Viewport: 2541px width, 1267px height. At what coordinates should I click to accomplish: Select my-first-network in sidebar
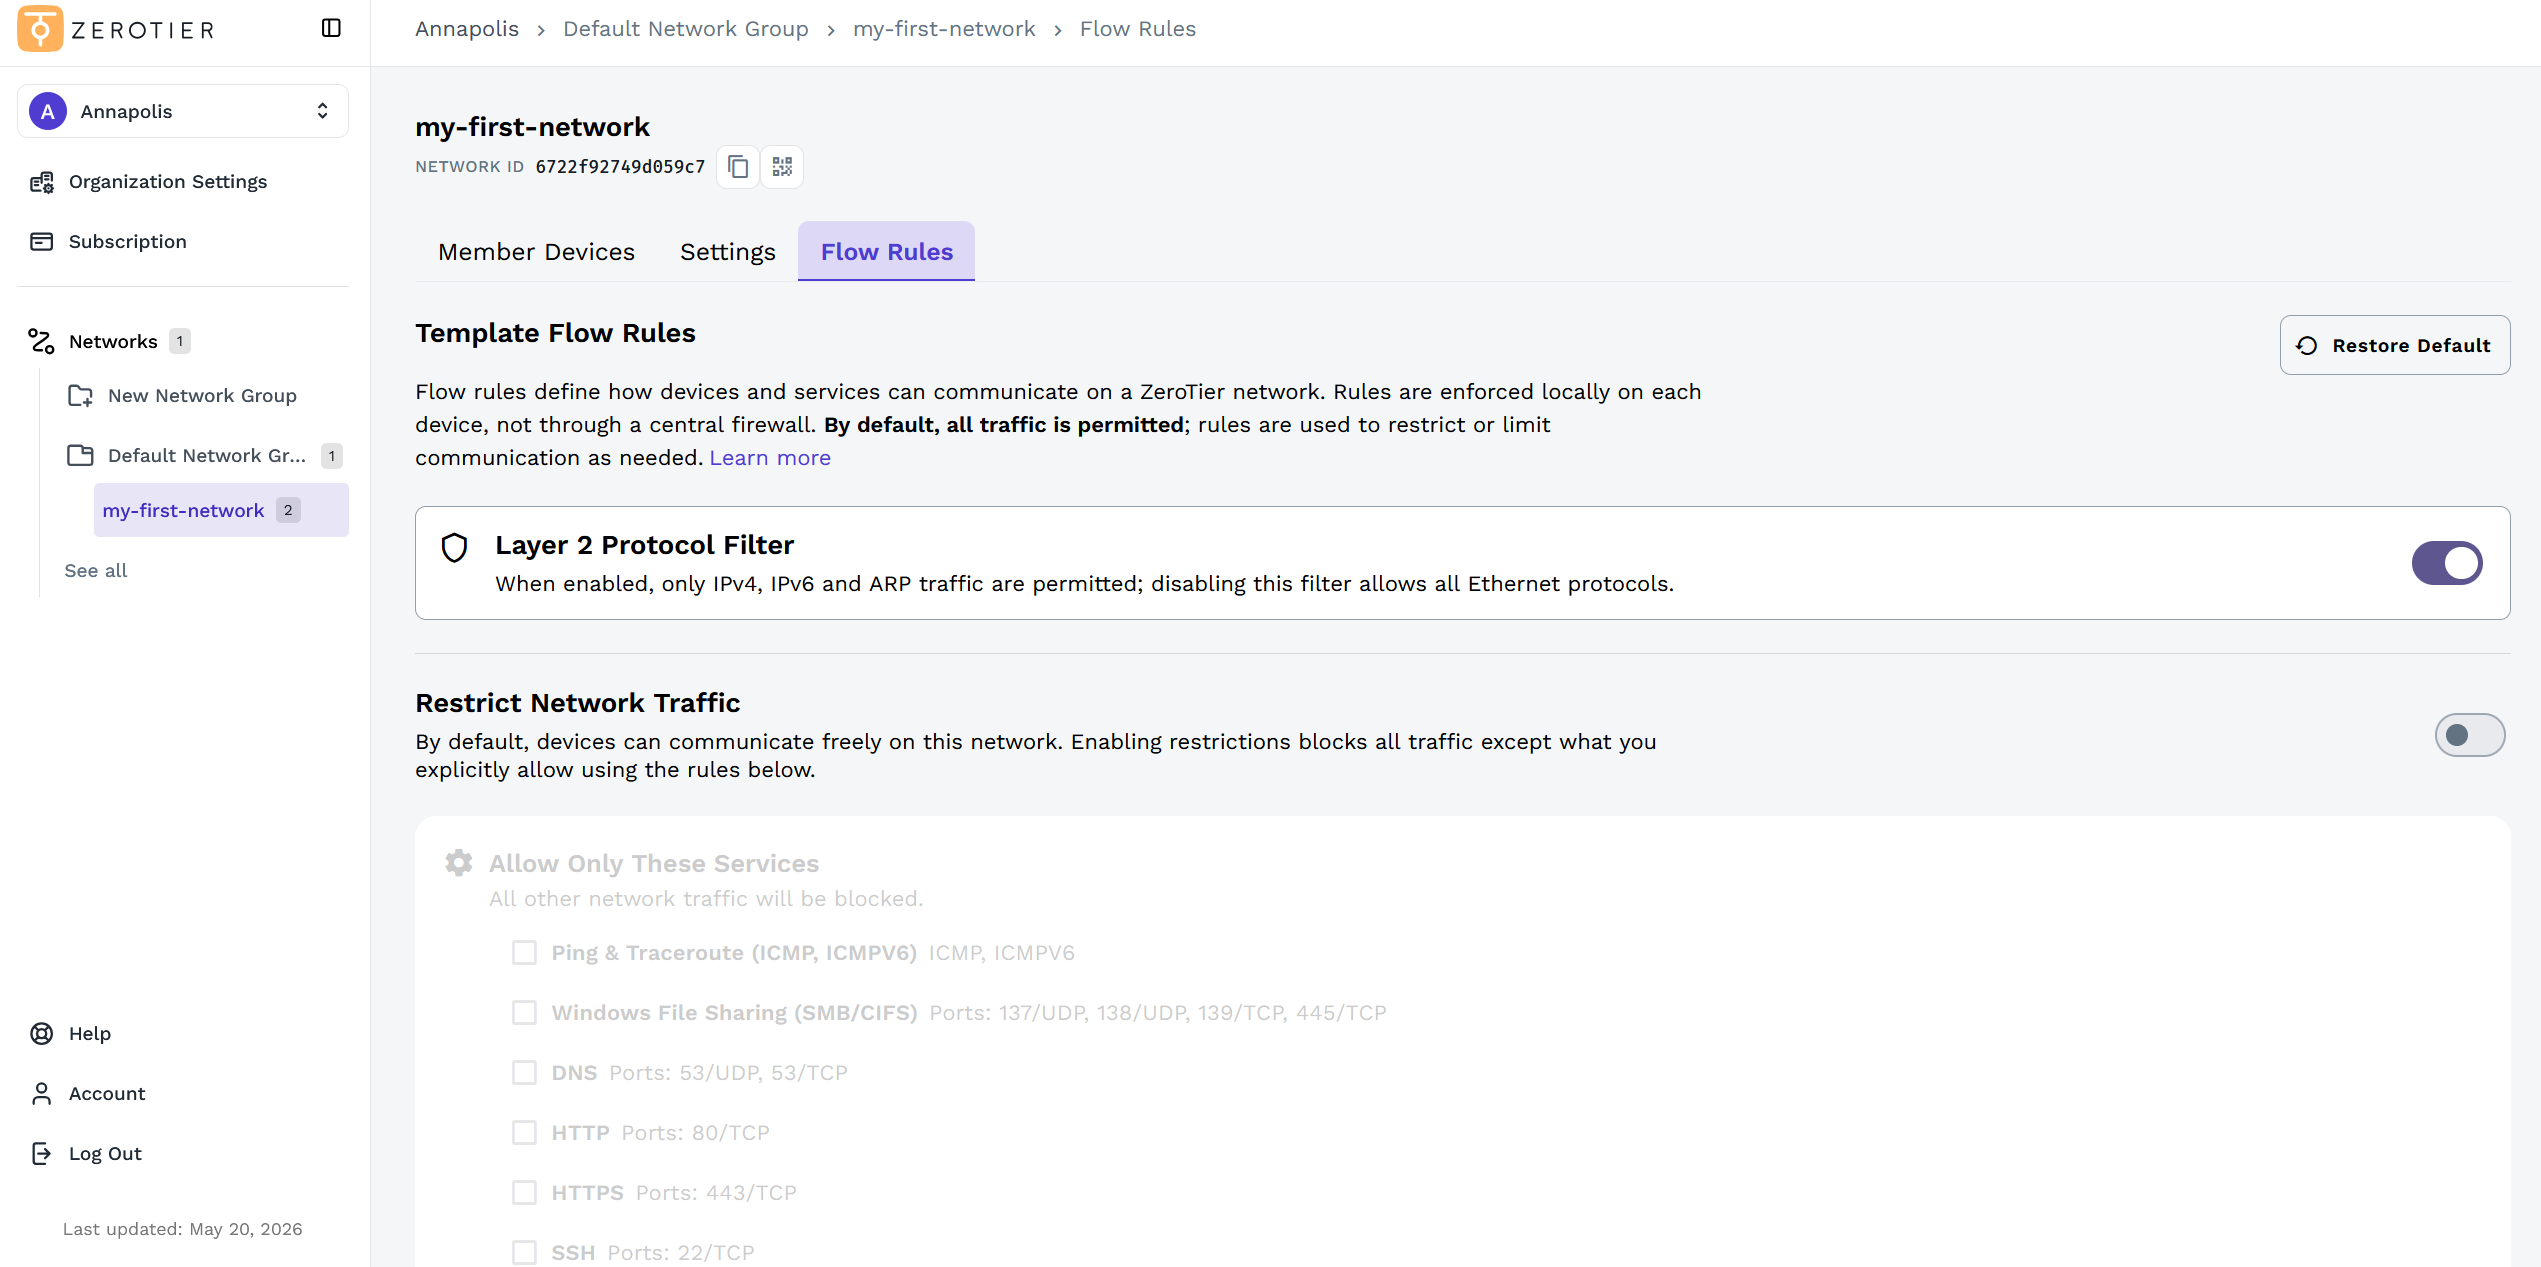(221, 510)
